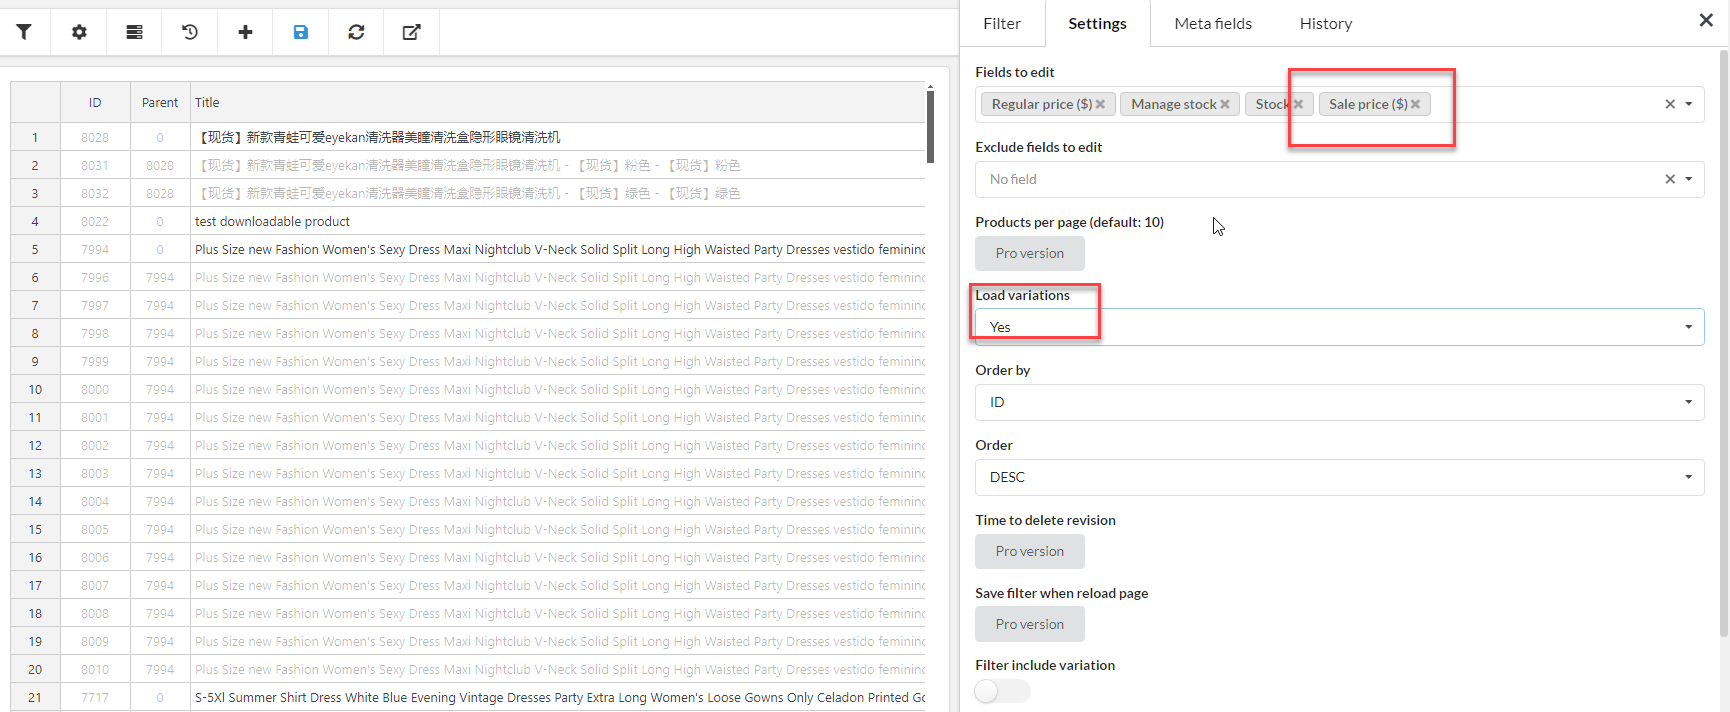Open the filter funnel icon in toolbar
The height and width of the screenshot is (712, 1730).
tap(24, 32)
